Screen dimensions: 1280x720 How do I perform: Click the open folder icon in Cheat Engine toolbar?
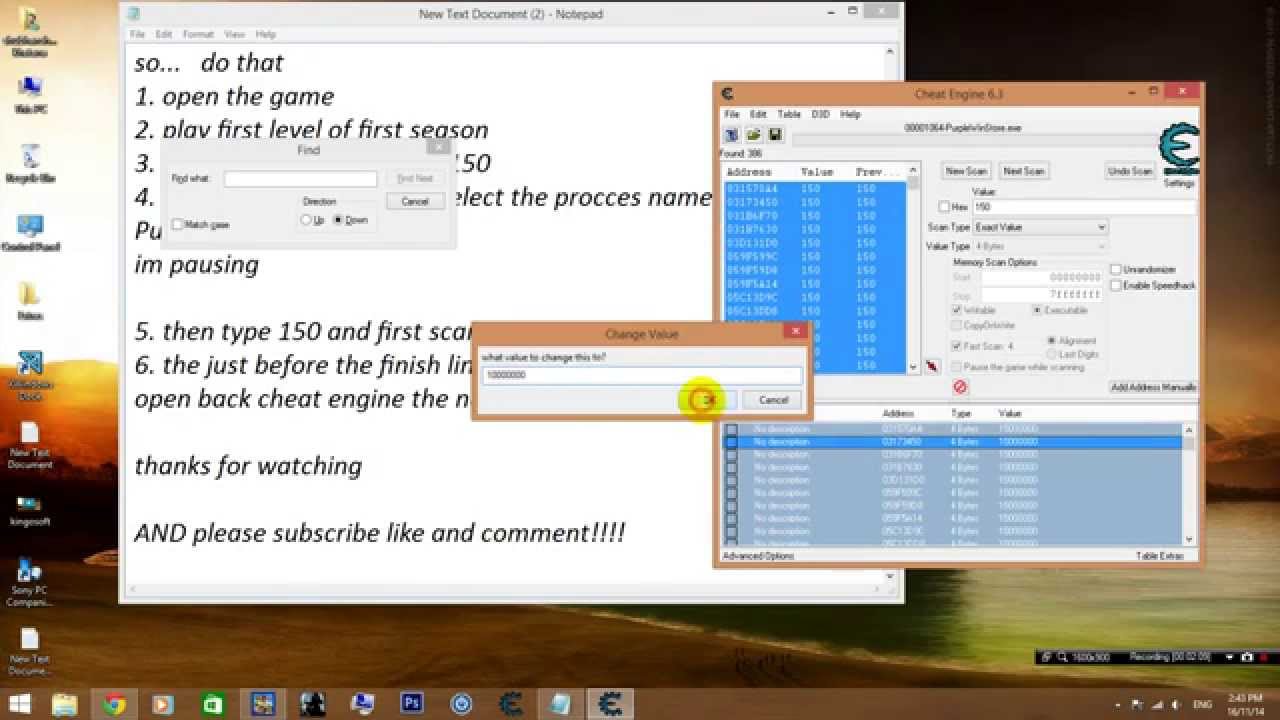(x=753, y=134)
